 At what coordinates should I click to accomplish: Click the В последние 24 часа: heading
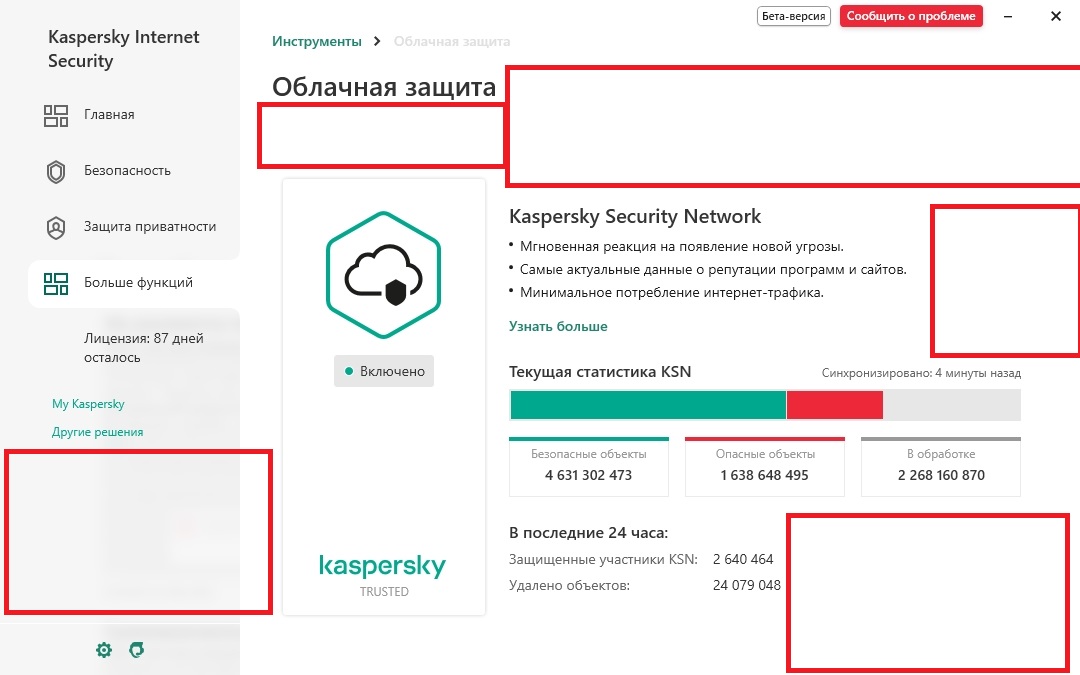[588, 532]
